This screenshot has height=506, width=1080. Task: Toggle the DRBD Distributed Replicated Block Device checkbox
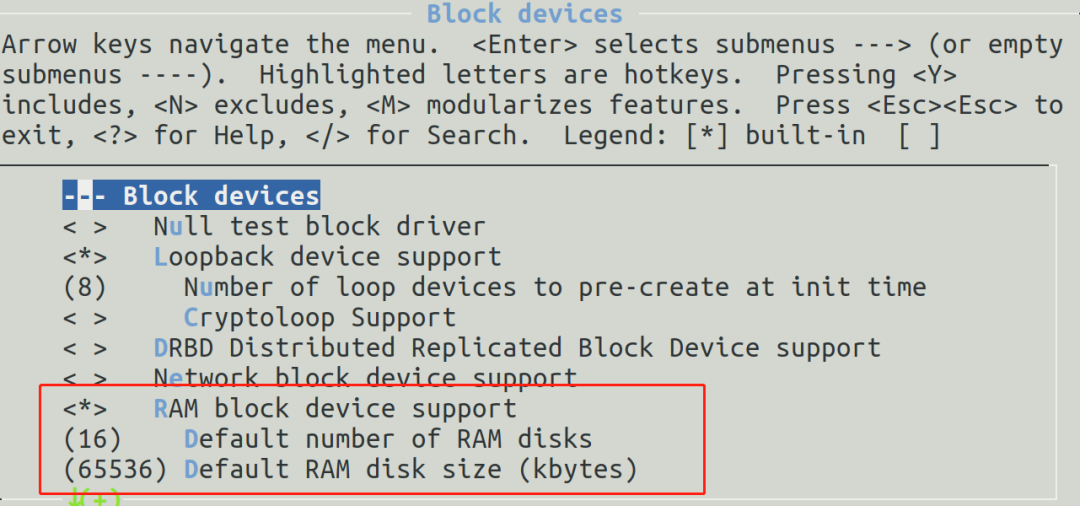point(84,348)
